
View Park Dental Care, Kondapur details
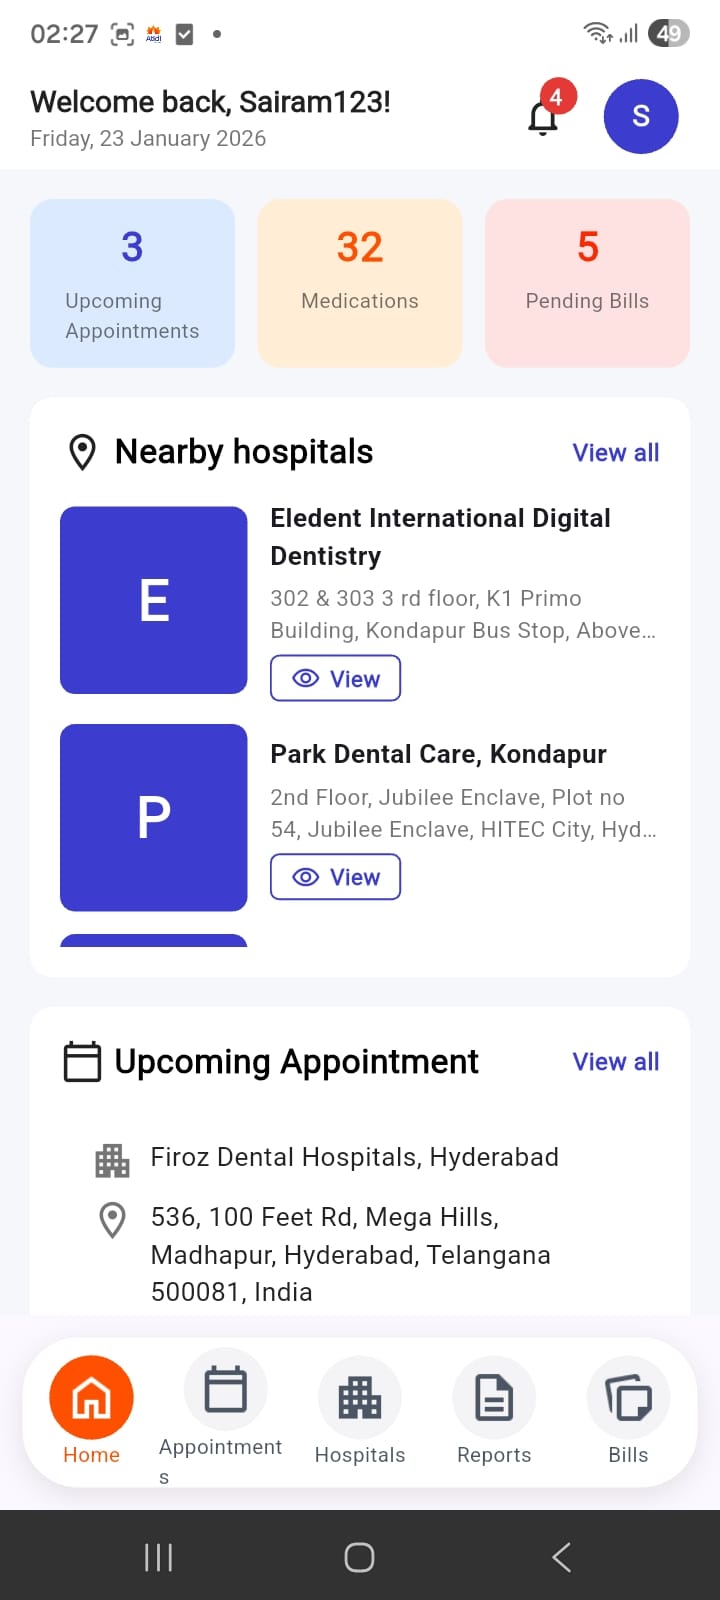point(335,877)
